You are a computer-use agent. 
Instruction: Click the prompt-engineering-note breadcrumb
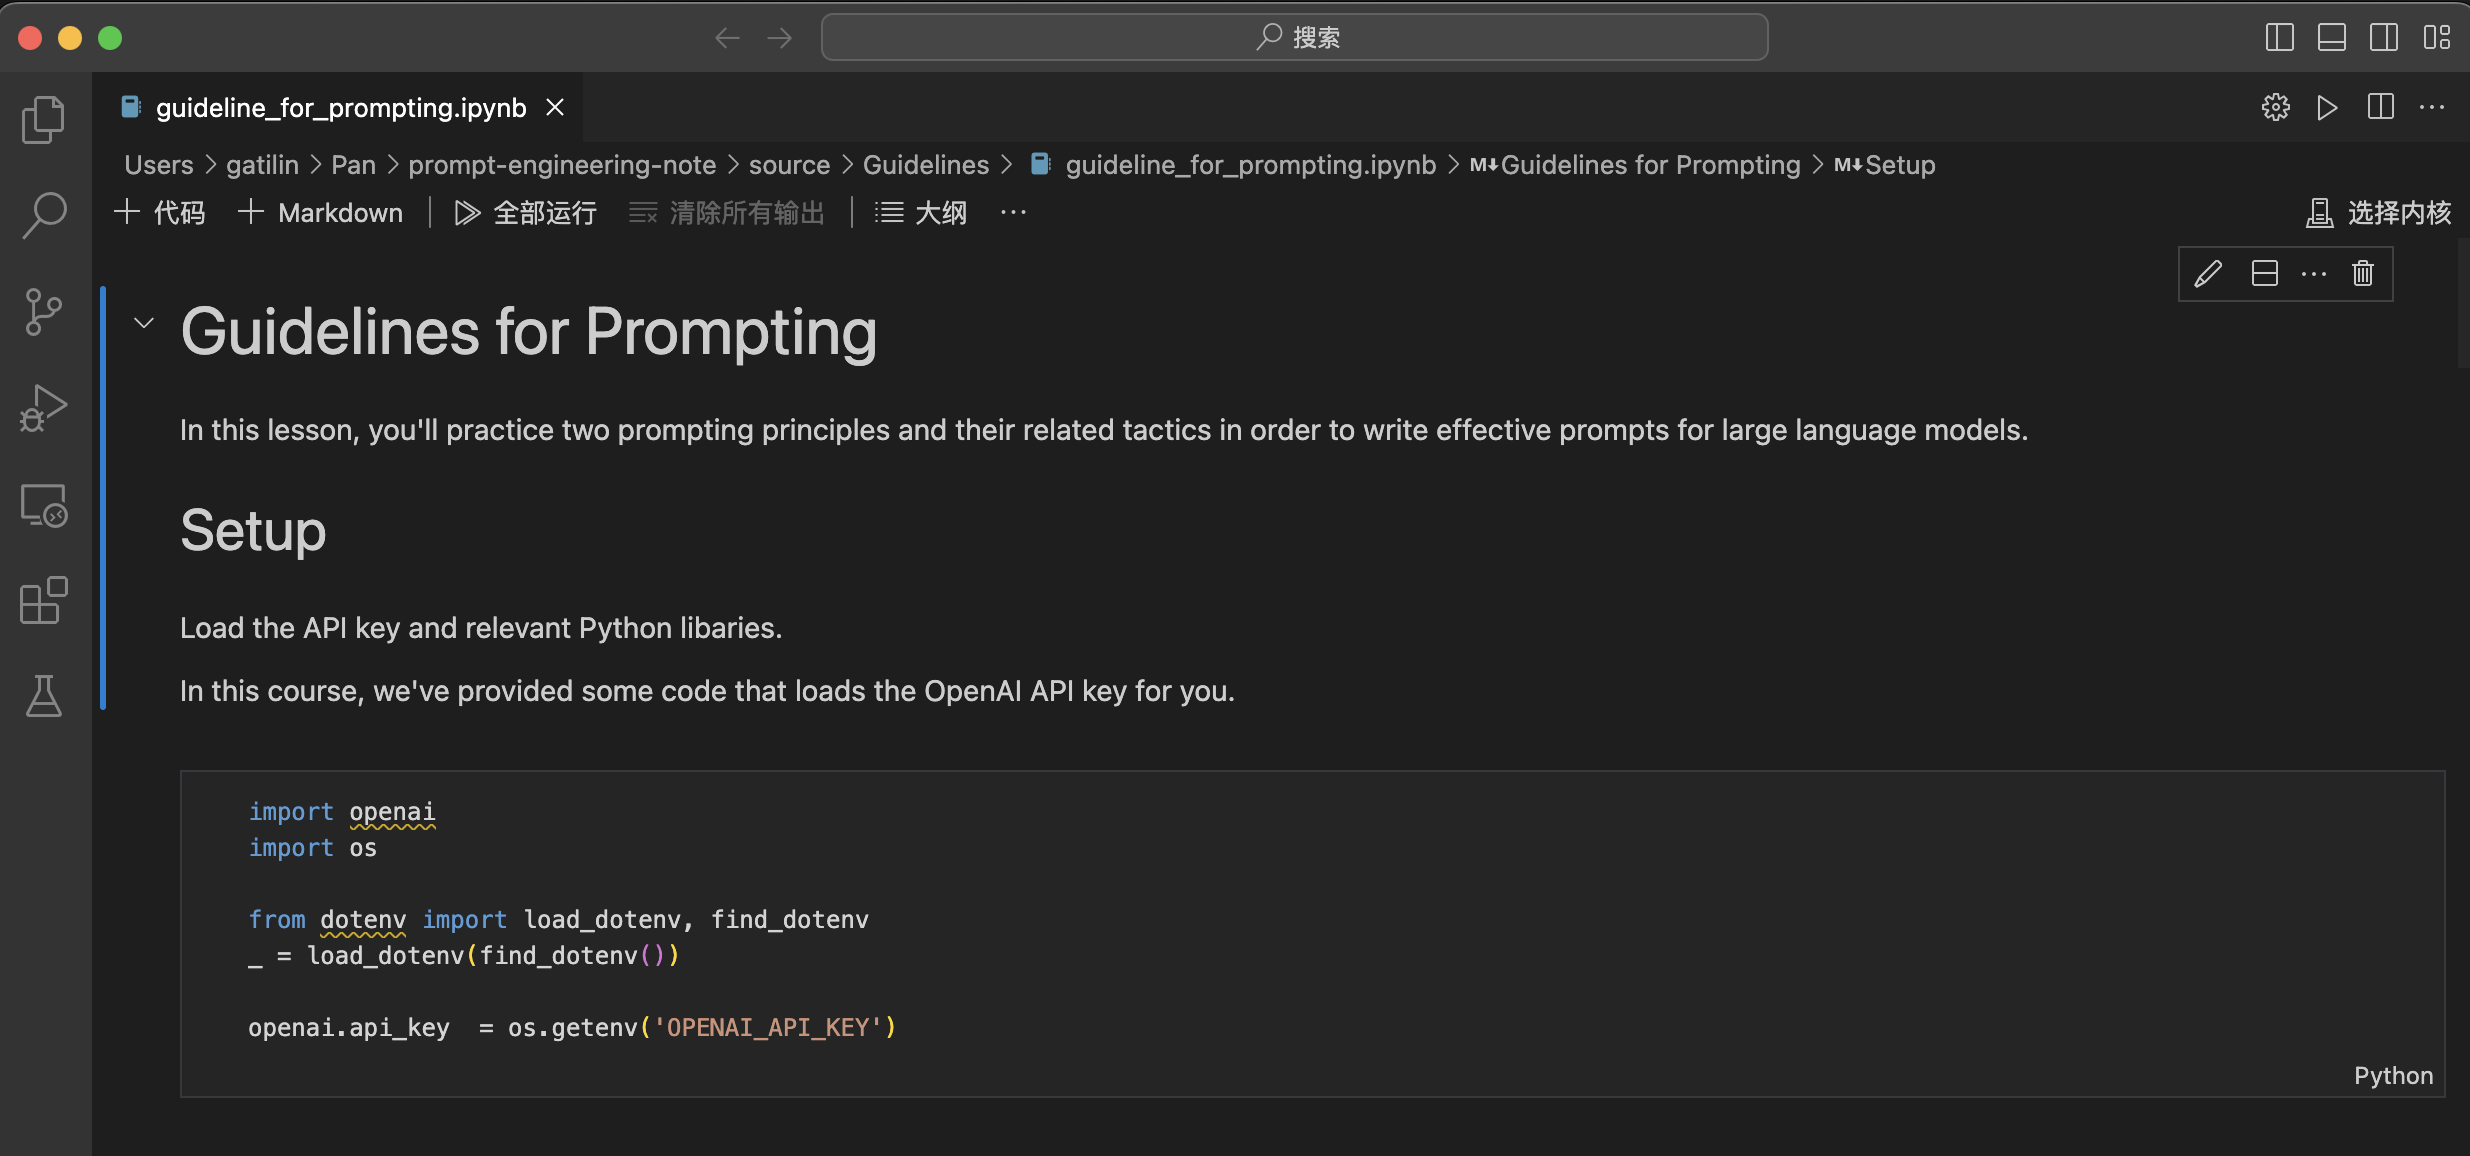coord(562,165)
